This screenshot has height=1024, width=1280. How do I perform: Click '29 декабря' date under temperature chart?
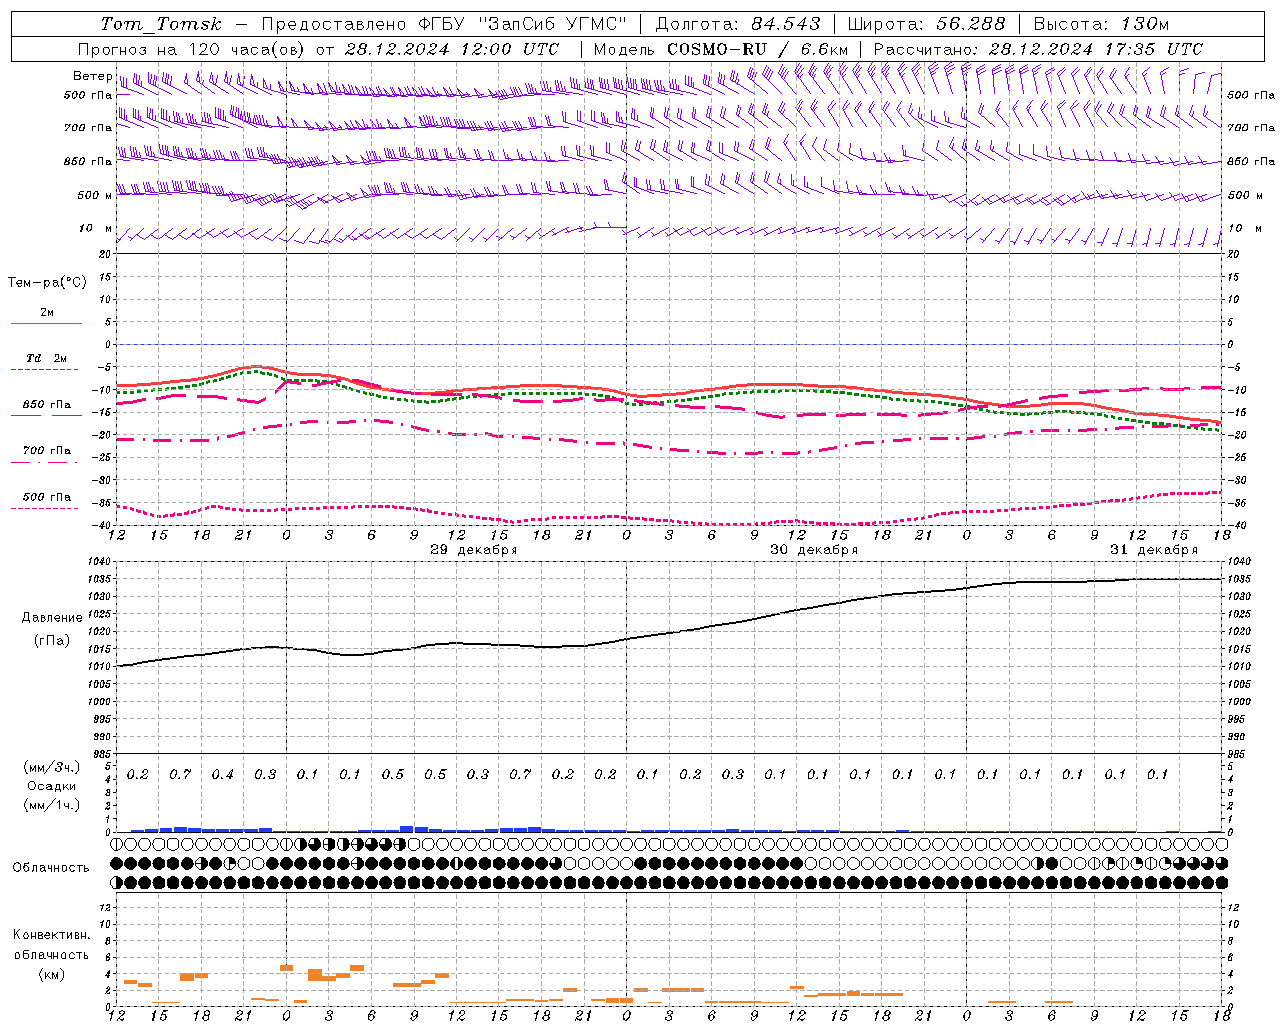click(x=473, y=550)
